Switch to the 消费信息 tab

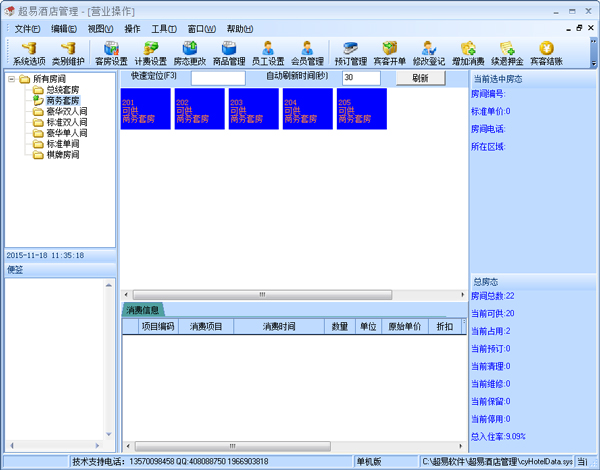pyautogui.click(x=142, y=310)
